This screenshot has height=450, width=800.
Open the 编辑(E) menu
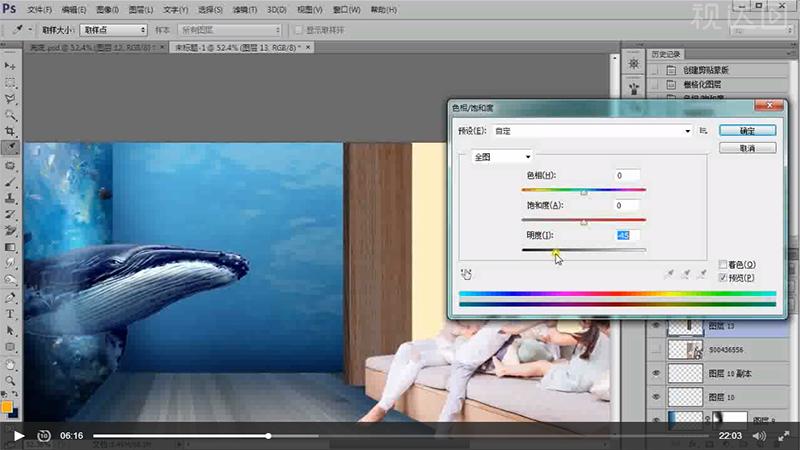coord(73,10)
